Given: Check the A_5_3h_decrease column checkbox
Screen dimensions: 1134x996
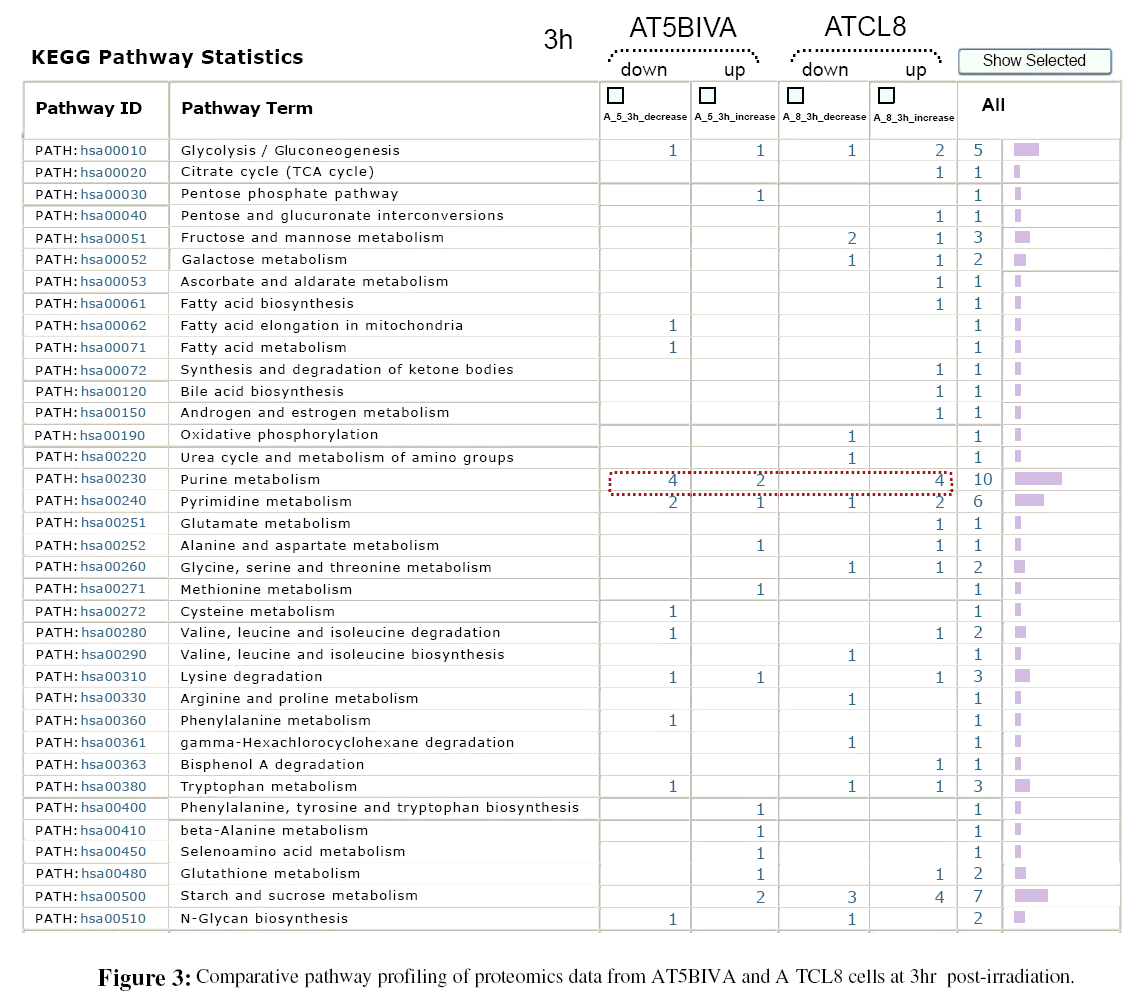Looking at the screenshot, I should click(615, 96).
